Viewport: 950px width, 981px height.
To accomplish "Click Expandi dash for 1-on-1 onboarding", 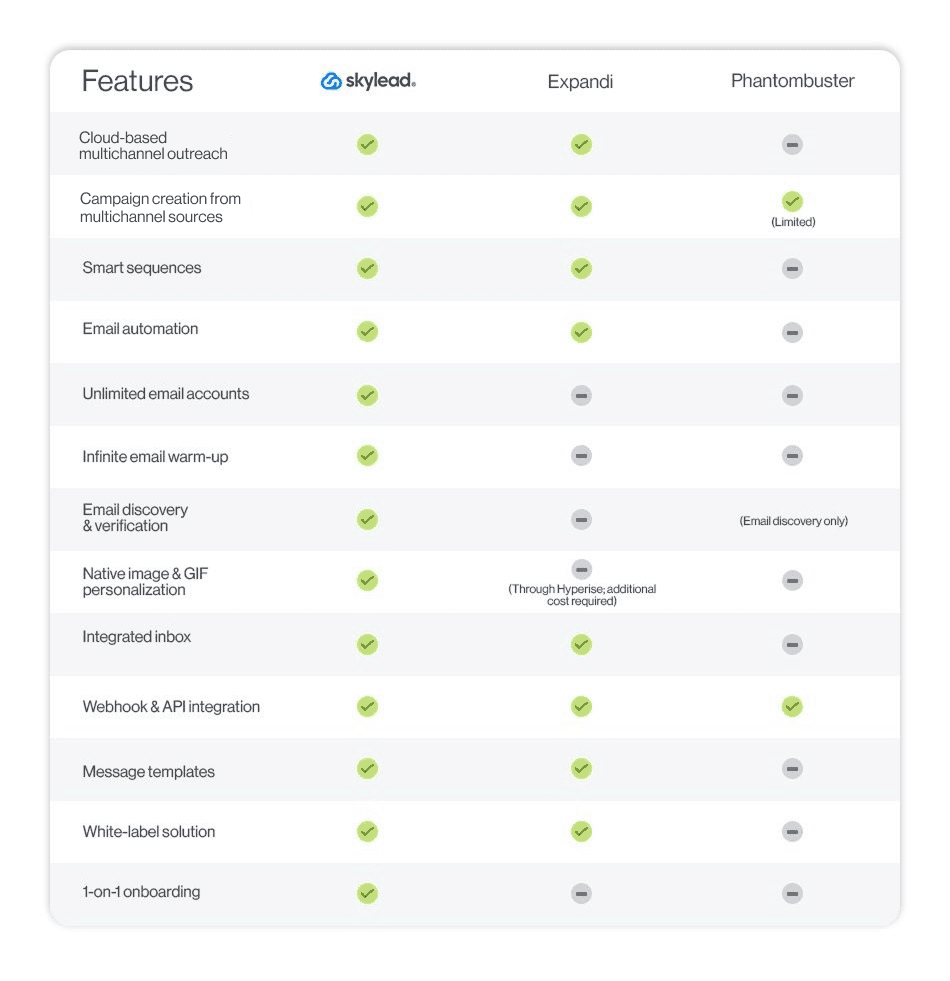I will tap(581, 893).
